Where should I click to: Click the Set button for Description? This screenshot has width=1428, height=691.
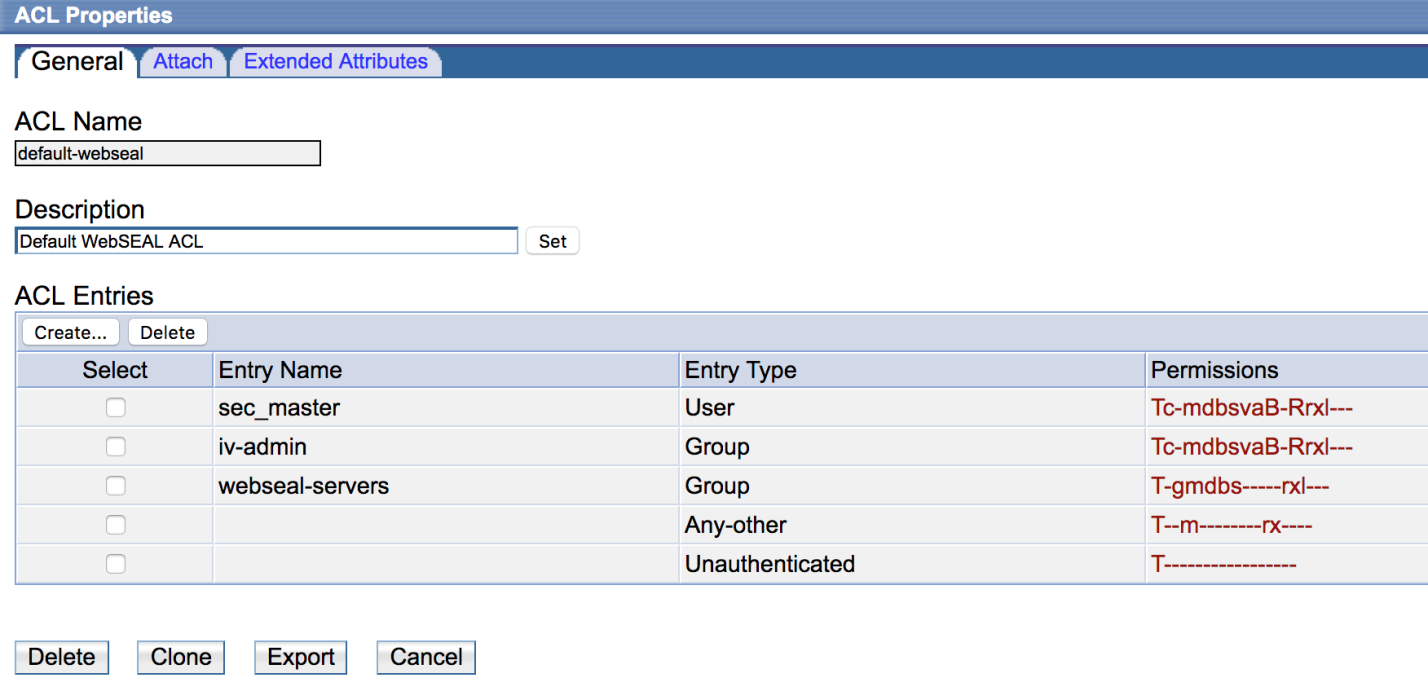[x=552, y=240]
